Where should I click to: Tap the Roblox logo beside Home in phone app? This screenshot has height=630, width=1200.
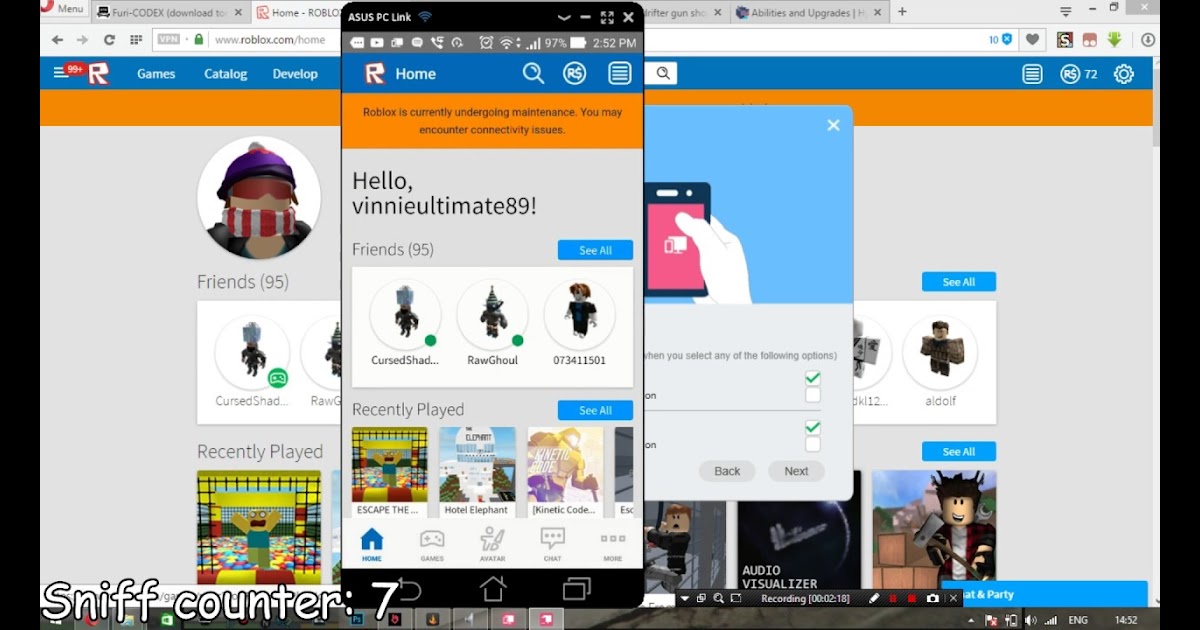375,73
